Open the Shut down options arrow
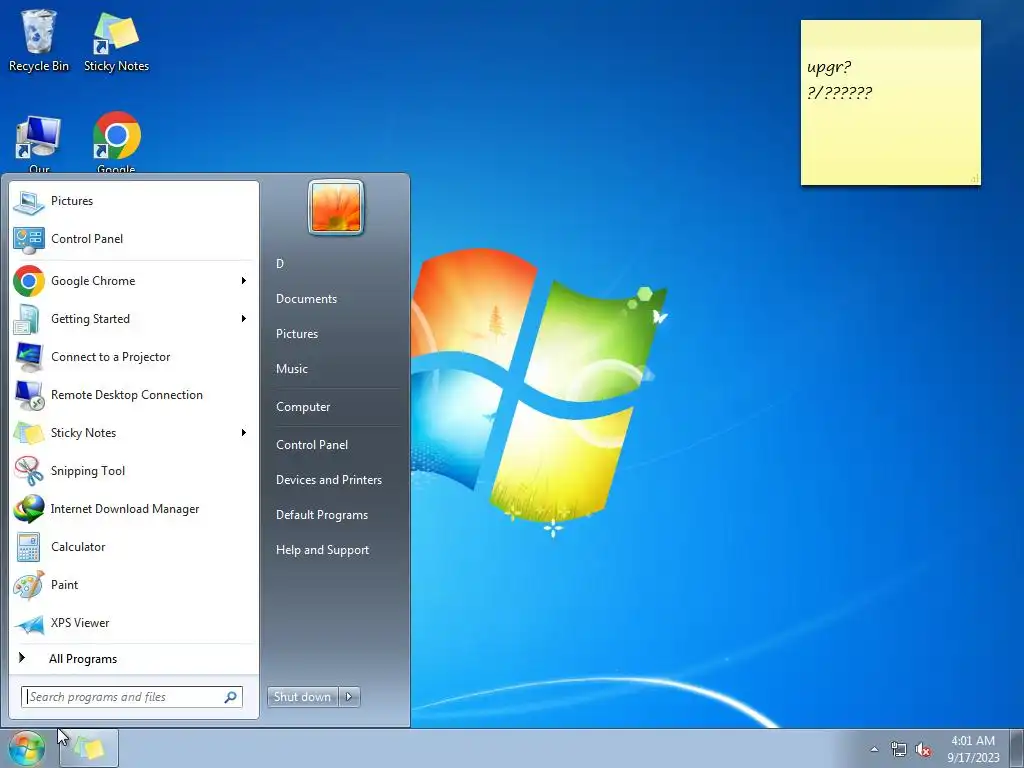The height and width of the screenshot is (768, 1024). click(x=349, y=697)
